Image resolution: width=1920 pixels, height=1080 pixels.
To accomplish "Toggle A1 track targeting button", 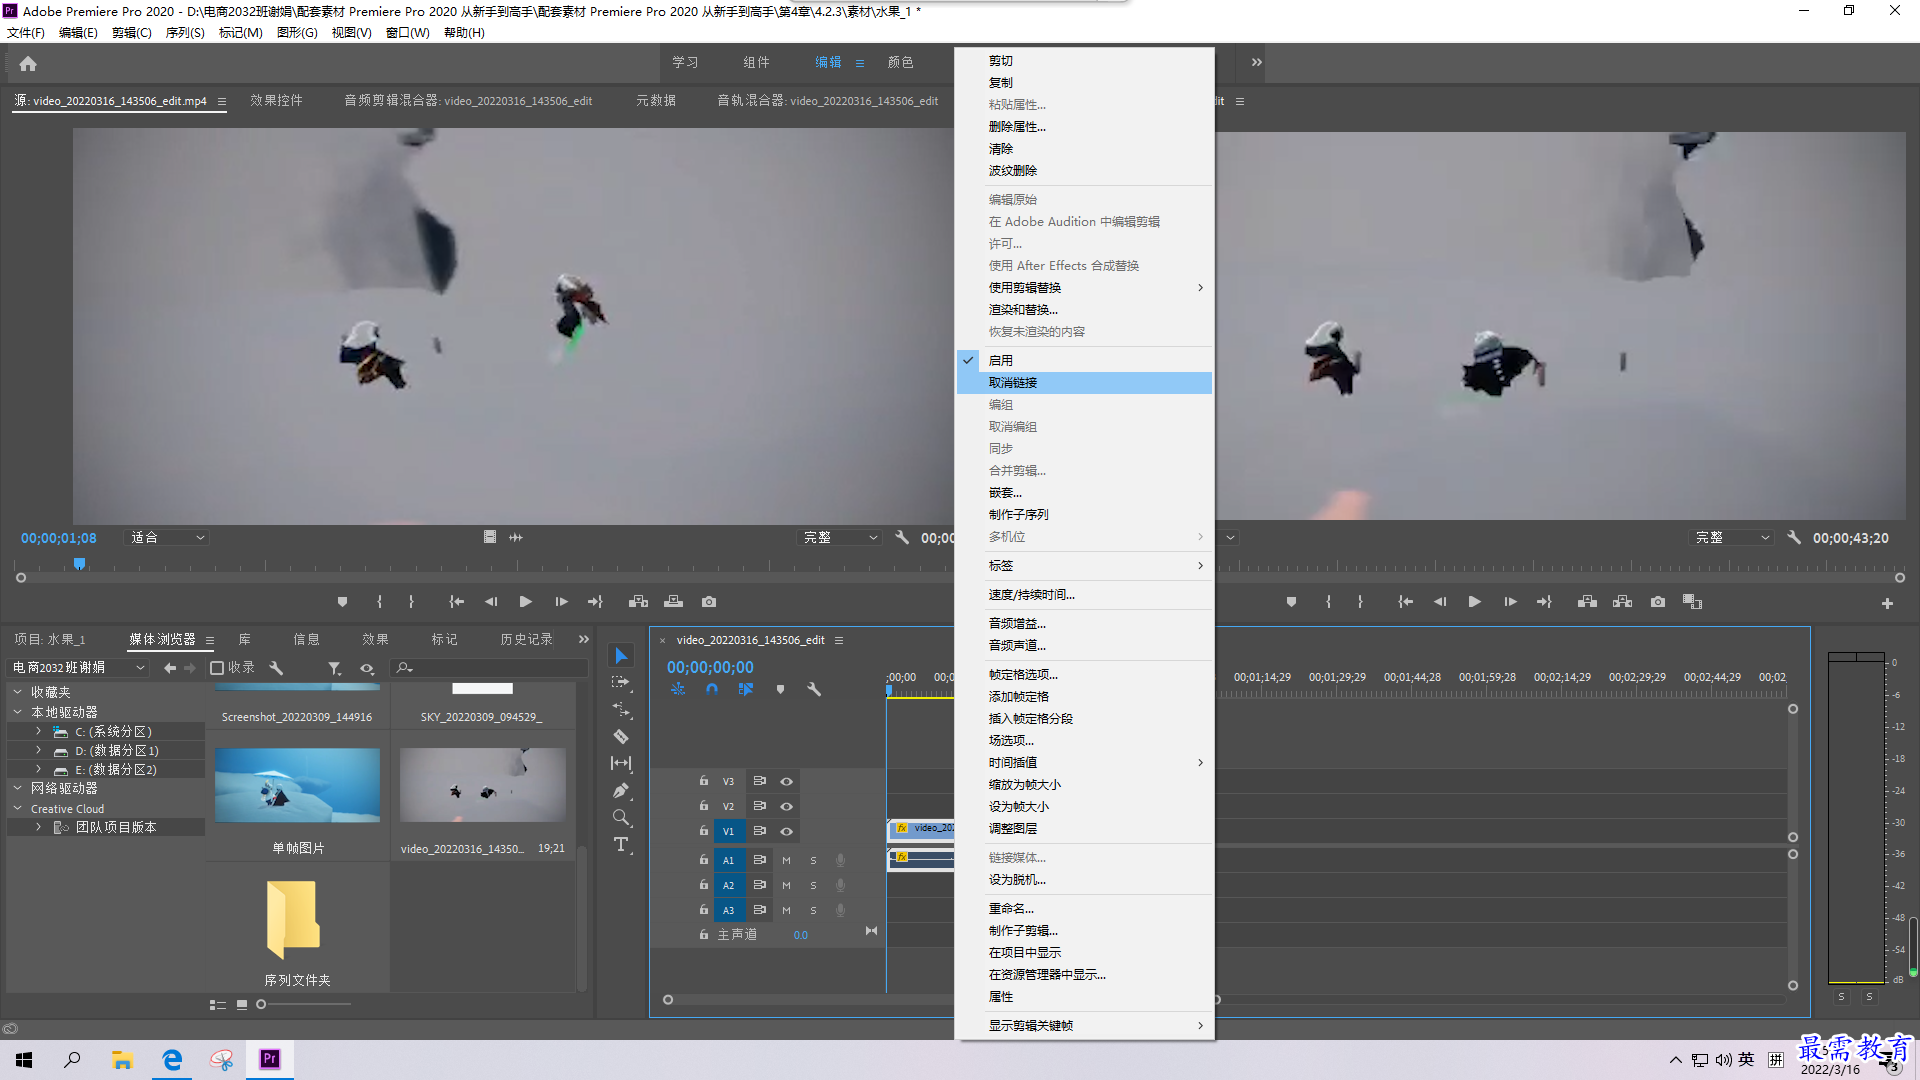I will [x=728, y=860].
